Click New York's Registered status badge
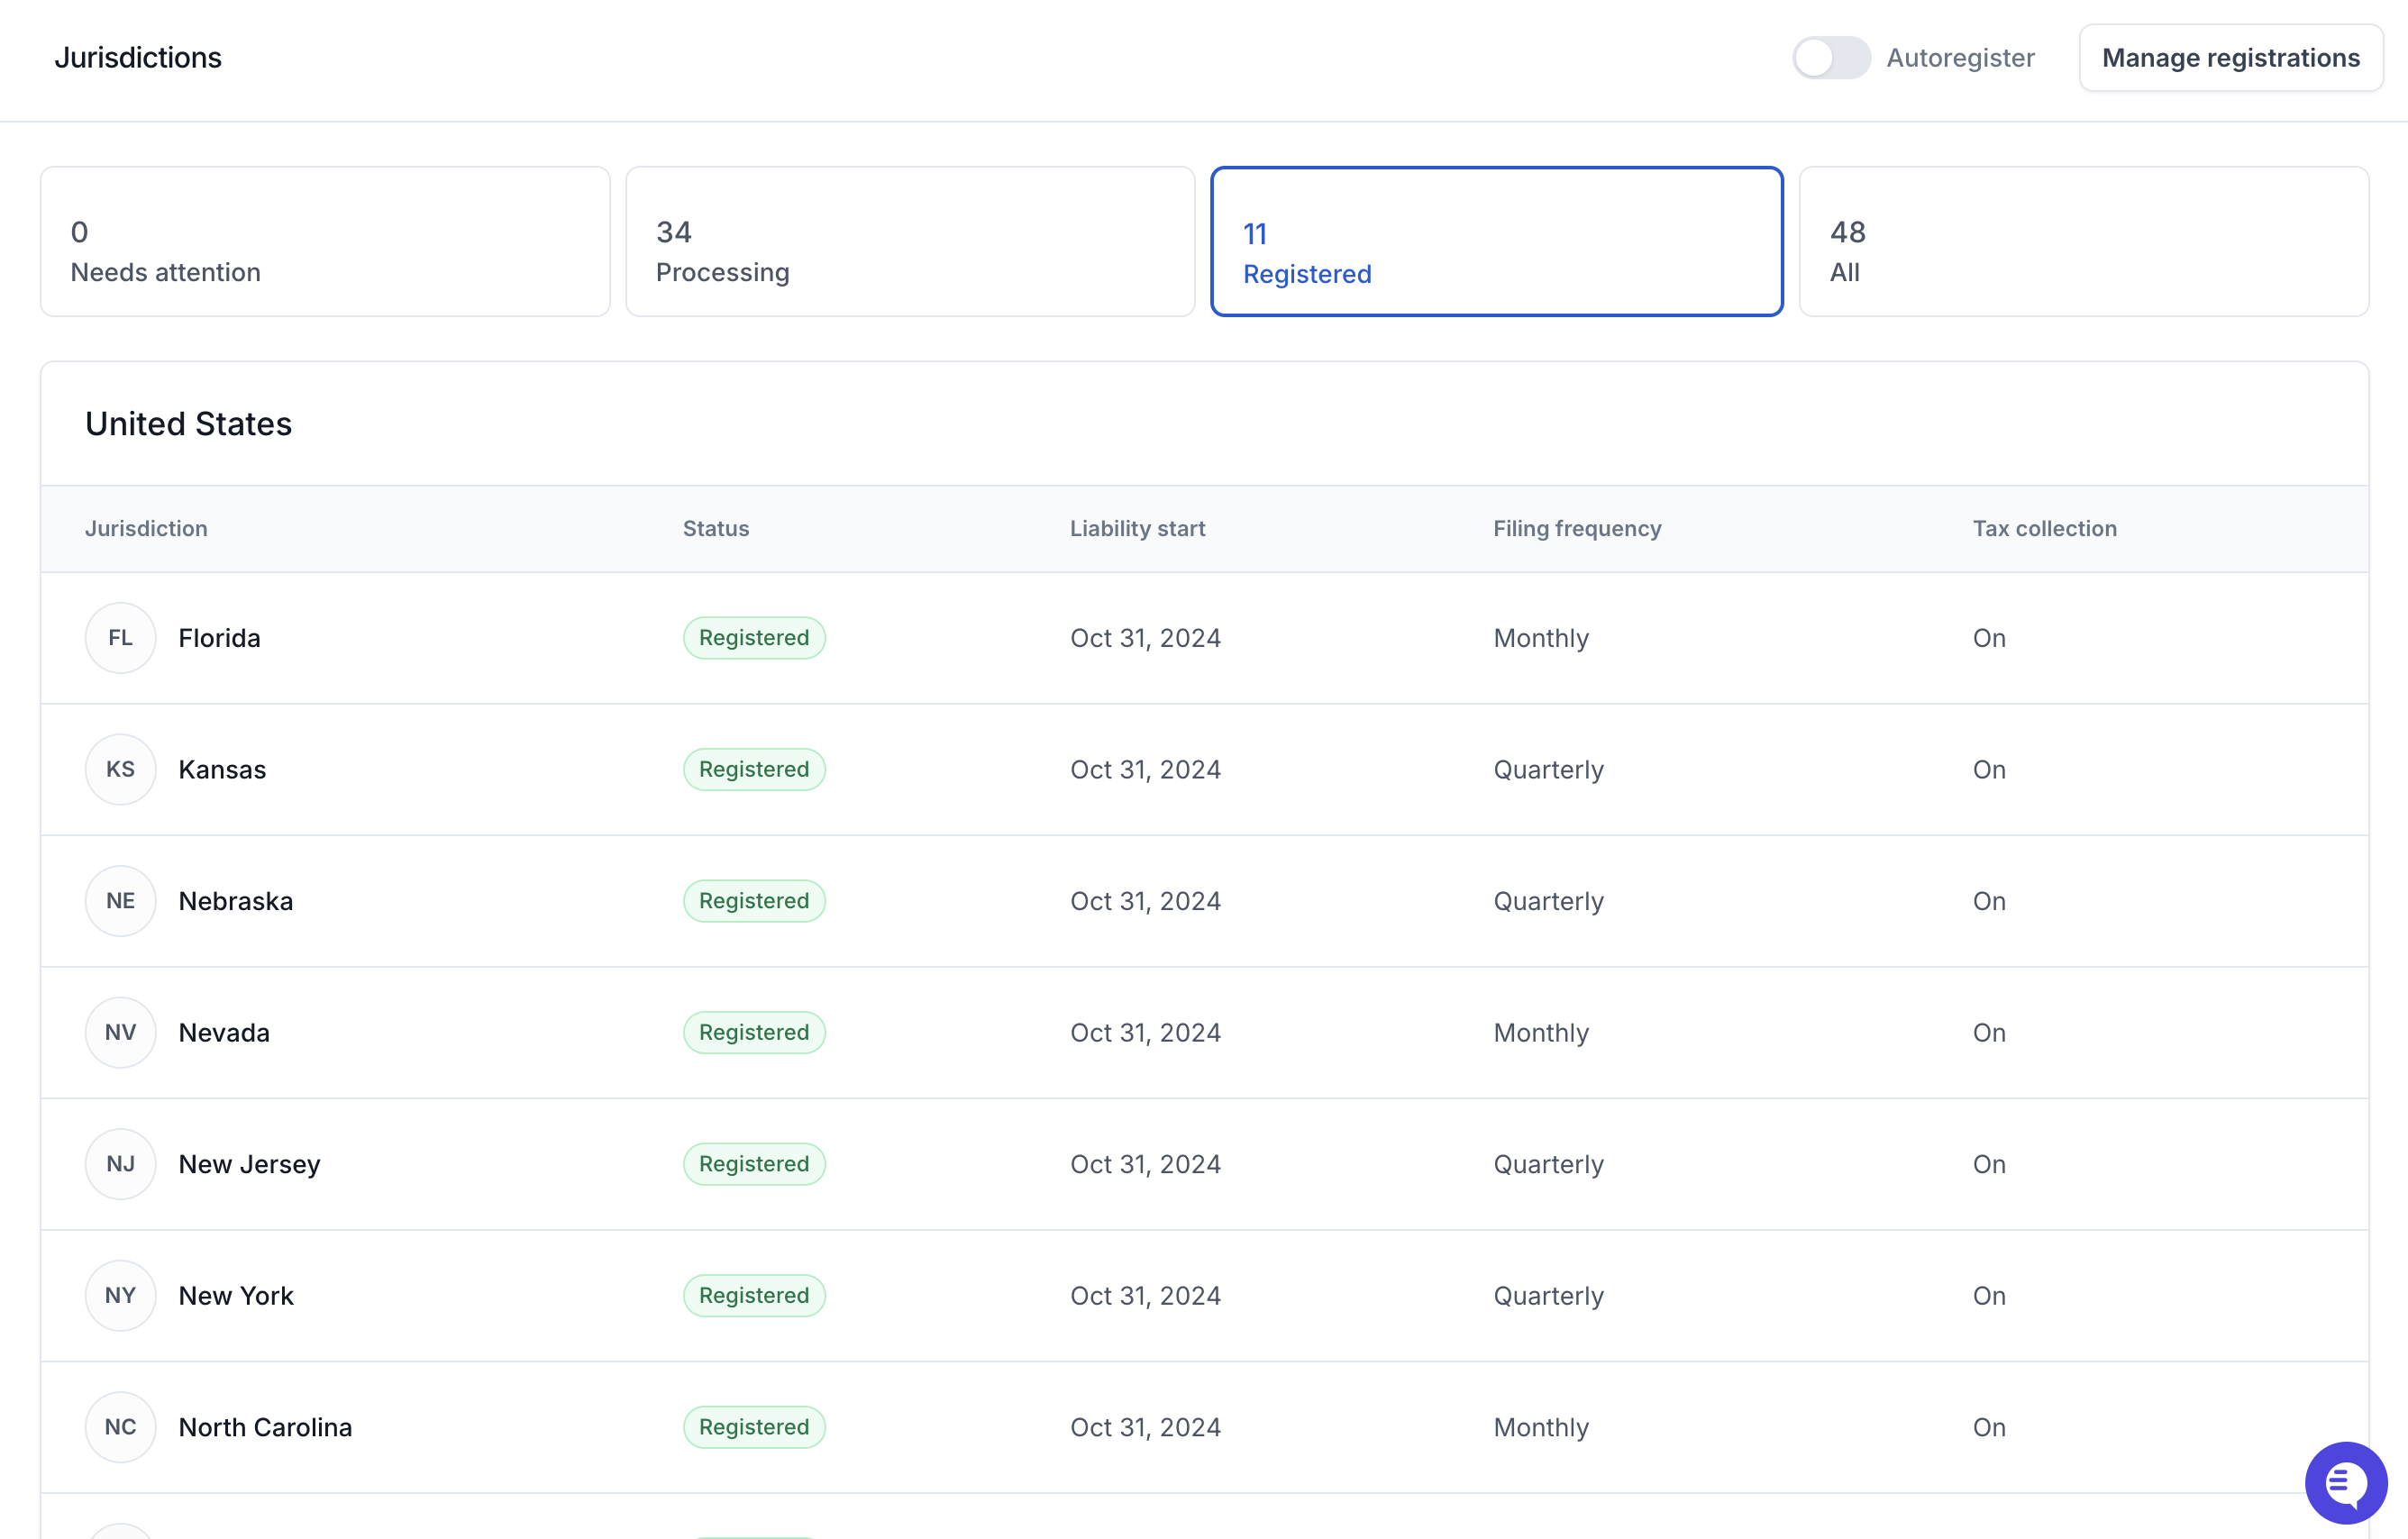The height and width of the screenshot is (1539, 2408). (x=754, y=1295)
